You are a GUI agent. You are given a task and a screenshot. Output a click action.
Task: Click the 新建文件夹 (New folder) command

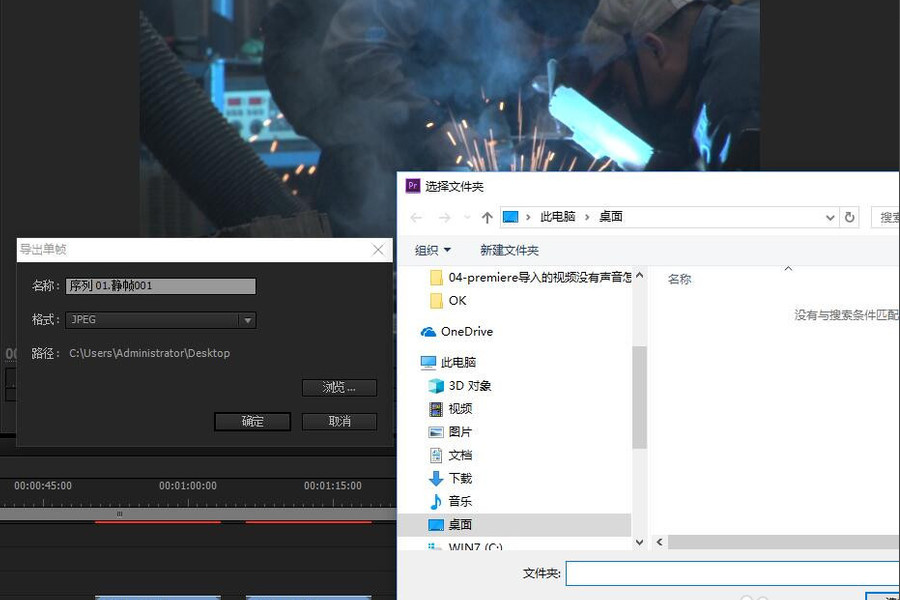[x=509, y=251]
